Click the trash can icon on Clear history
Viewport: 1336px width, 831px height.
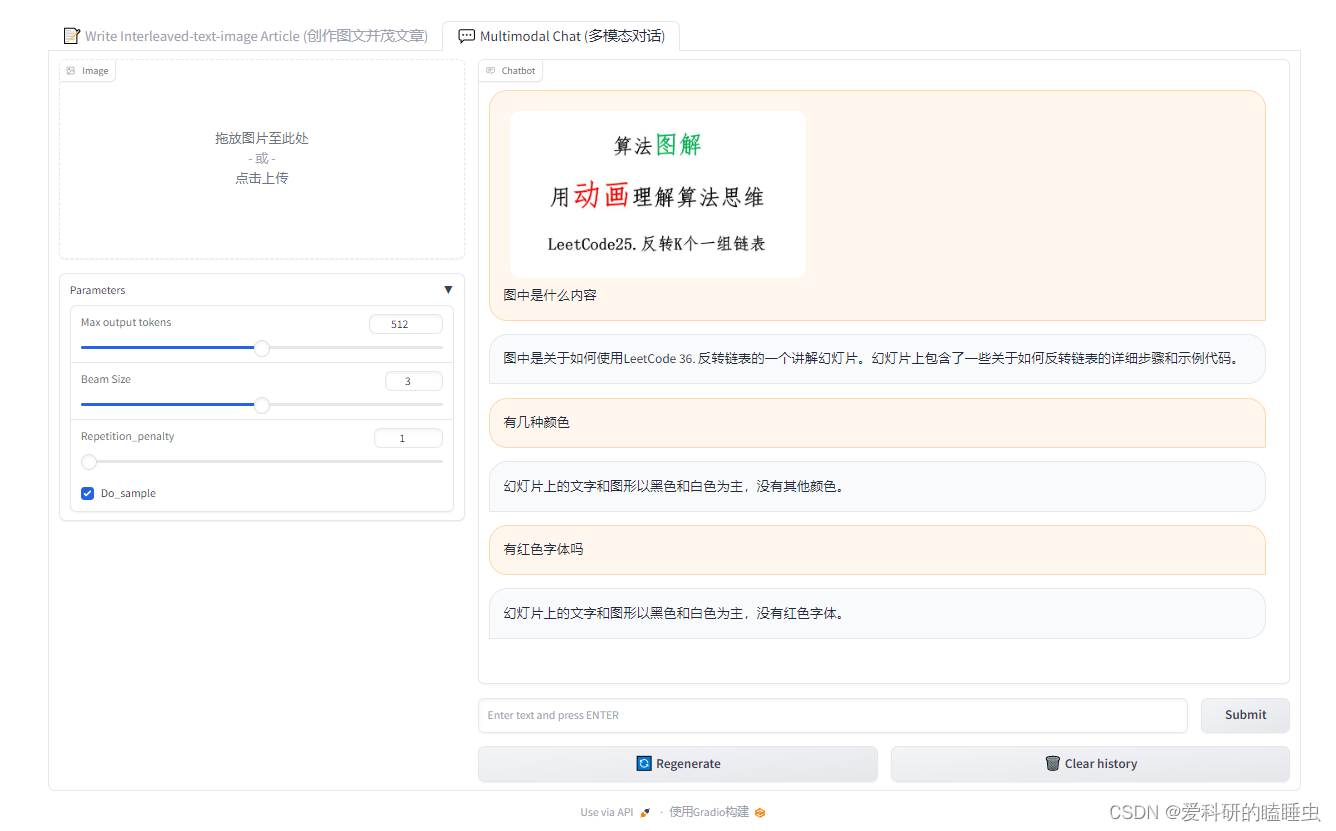pos(1052,764)
